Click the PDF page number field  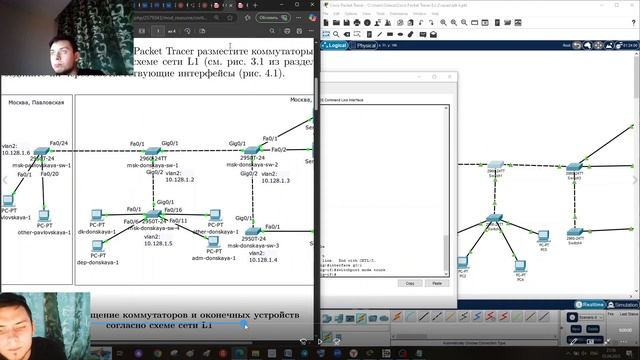[158, 31]
